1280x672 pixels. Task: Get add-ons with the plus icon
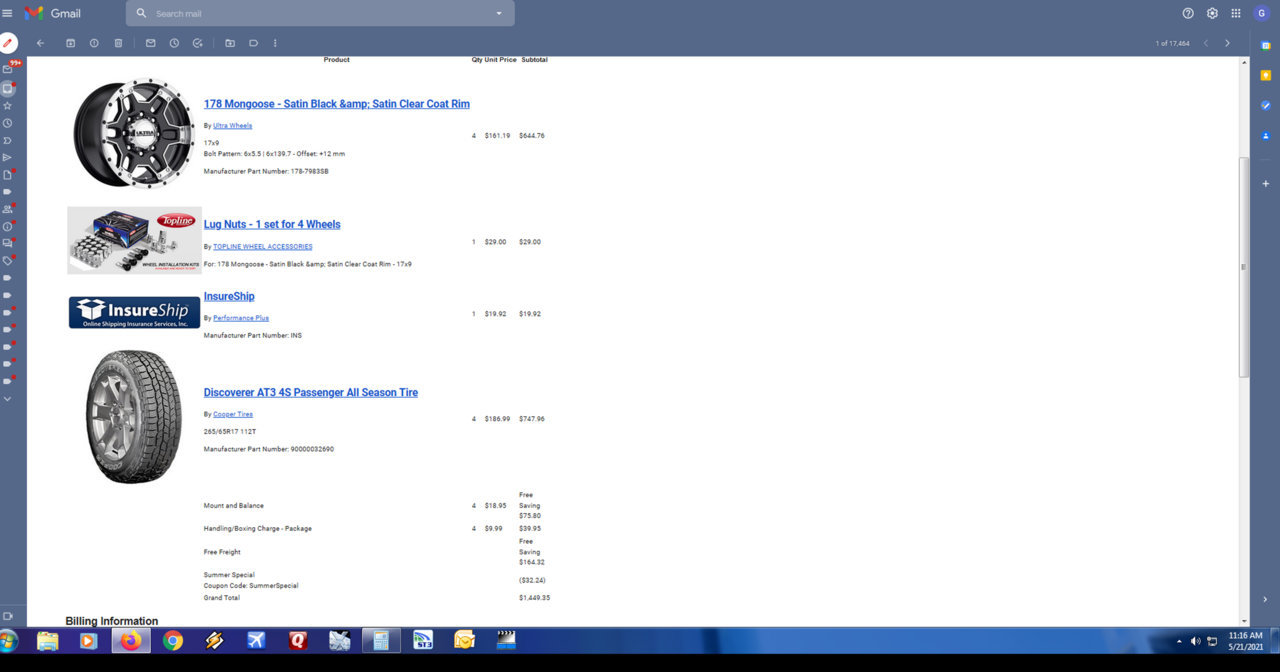tap(1265, 184)
